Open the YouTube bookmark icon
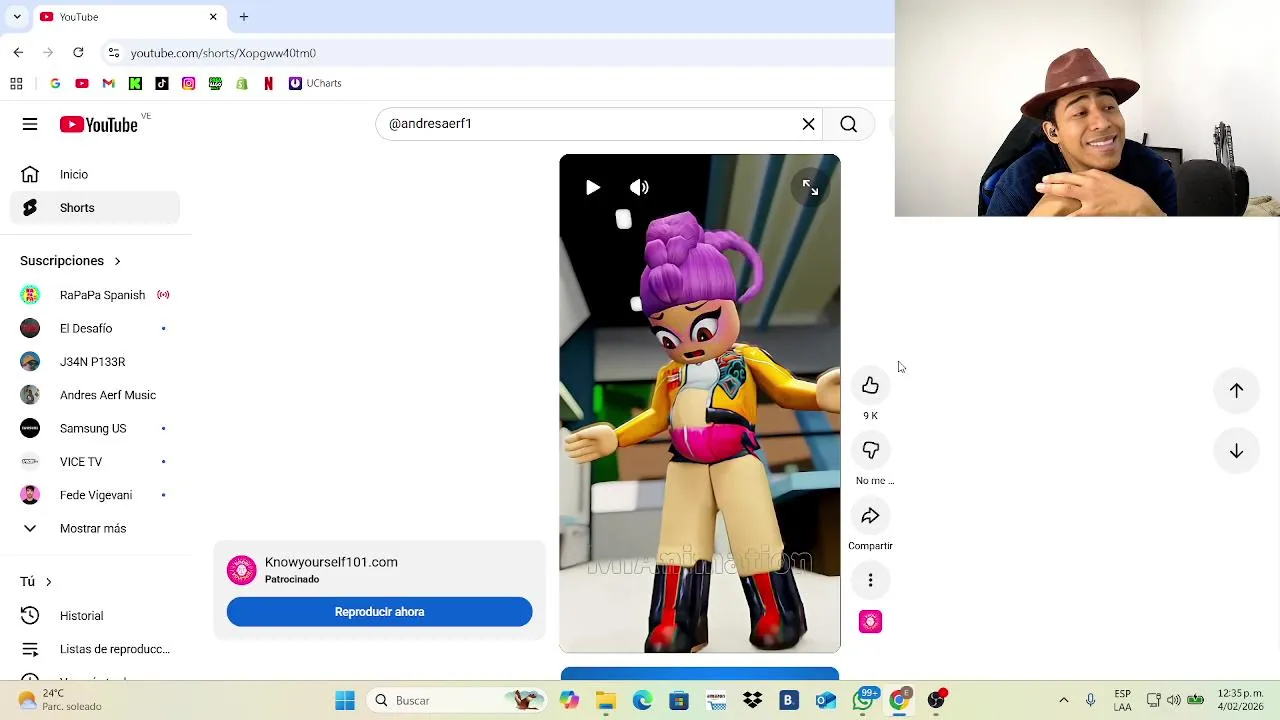 click(82, 83)
